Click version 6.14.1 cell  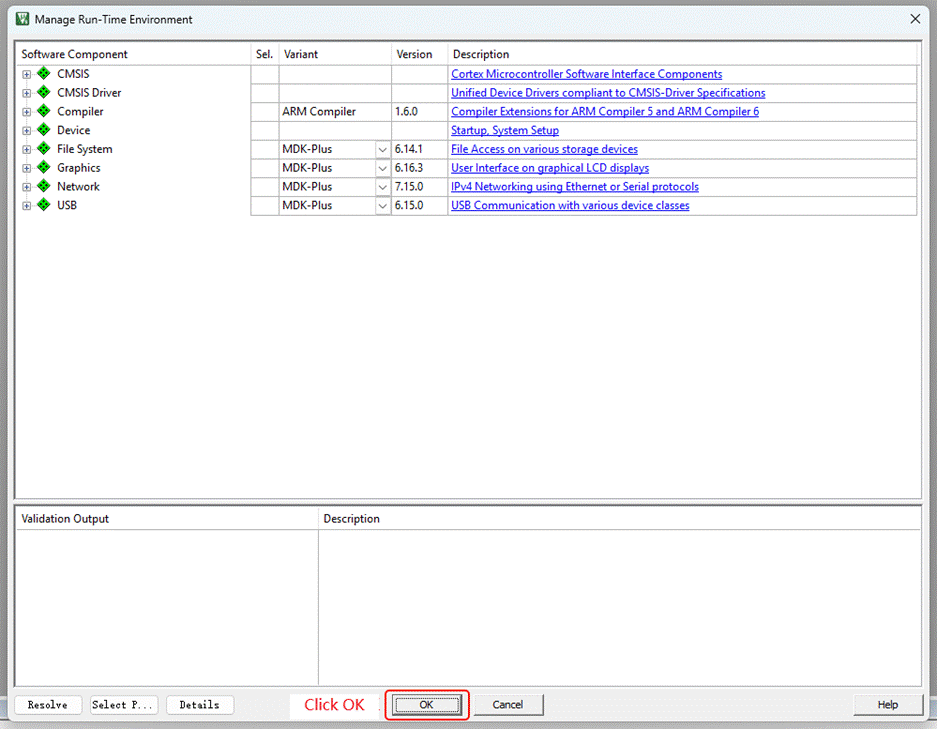click(x=419, y=149)
